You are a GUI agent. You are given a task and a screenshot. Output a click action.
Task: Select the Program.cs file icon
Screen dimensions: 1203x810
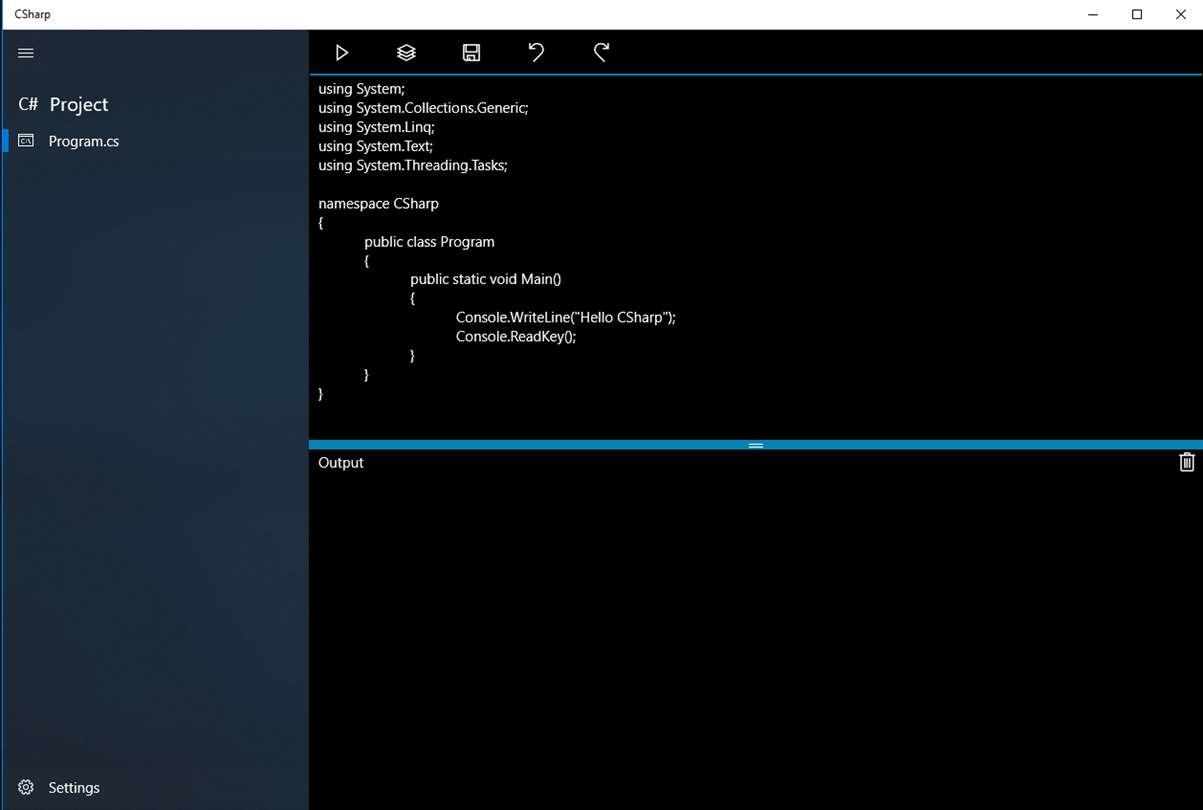tap(27, 141)
